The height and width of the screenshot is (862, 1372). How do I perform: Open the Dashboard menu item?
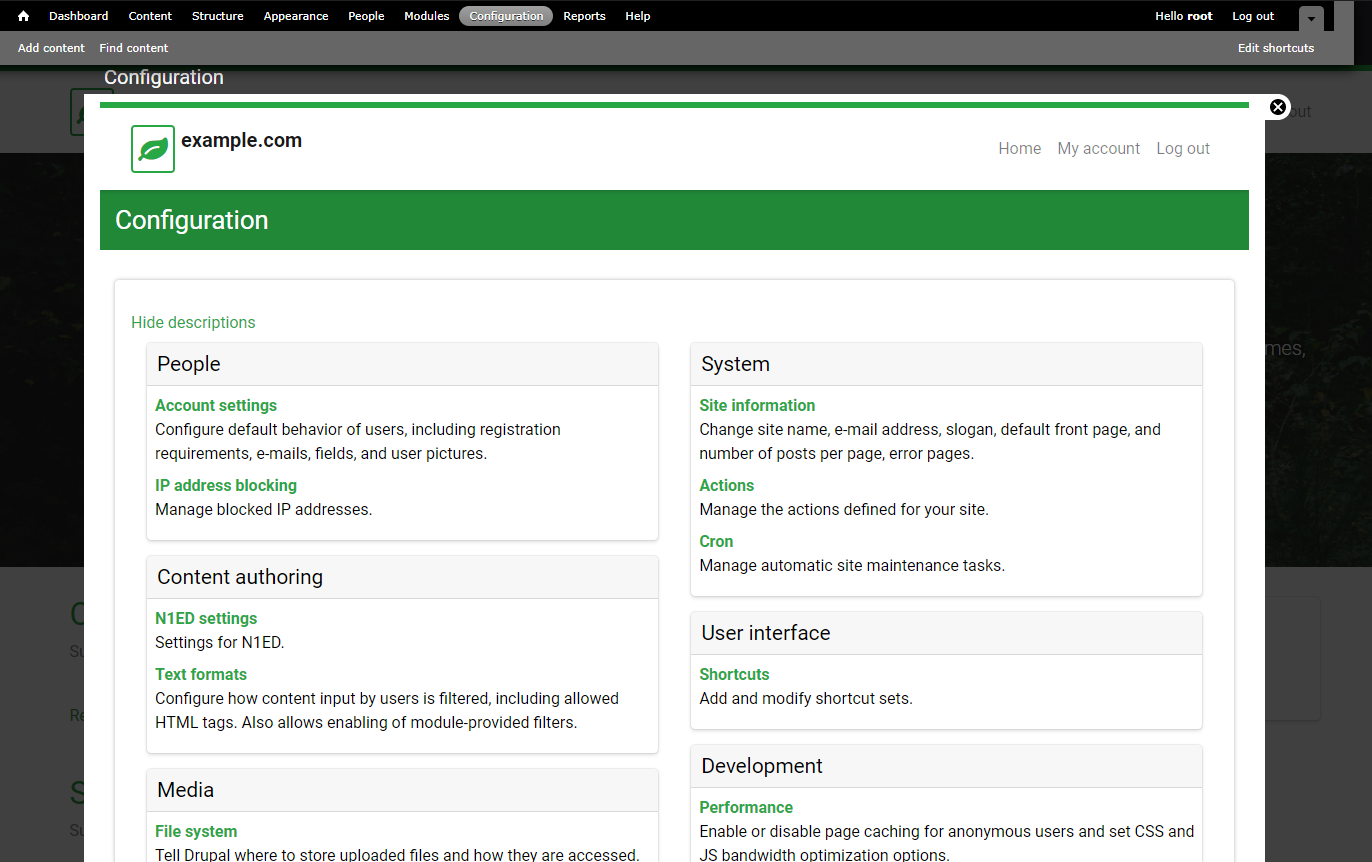[x=79, y=16]
